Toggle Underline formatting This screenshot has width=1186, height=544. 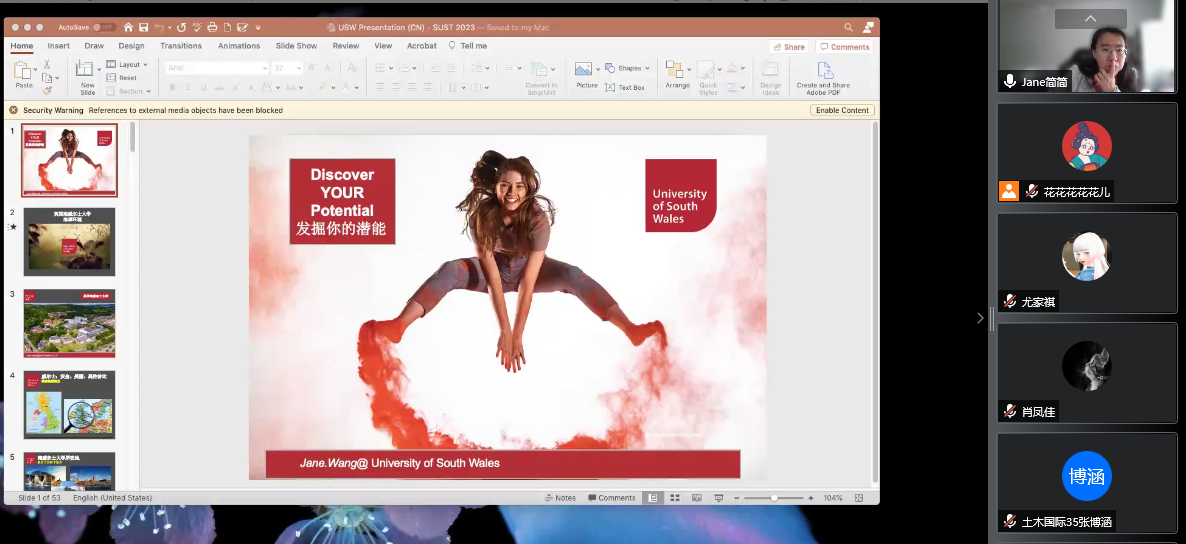201,88
